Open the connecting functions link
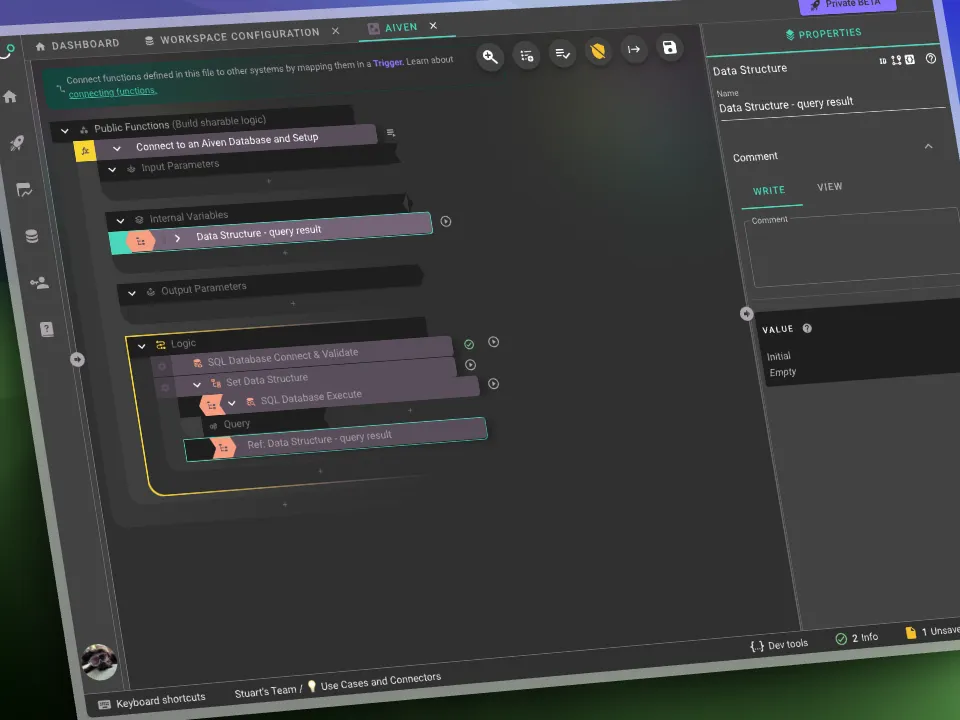Image resolution: width=960 pixels, height=720 pixels. 112,92
